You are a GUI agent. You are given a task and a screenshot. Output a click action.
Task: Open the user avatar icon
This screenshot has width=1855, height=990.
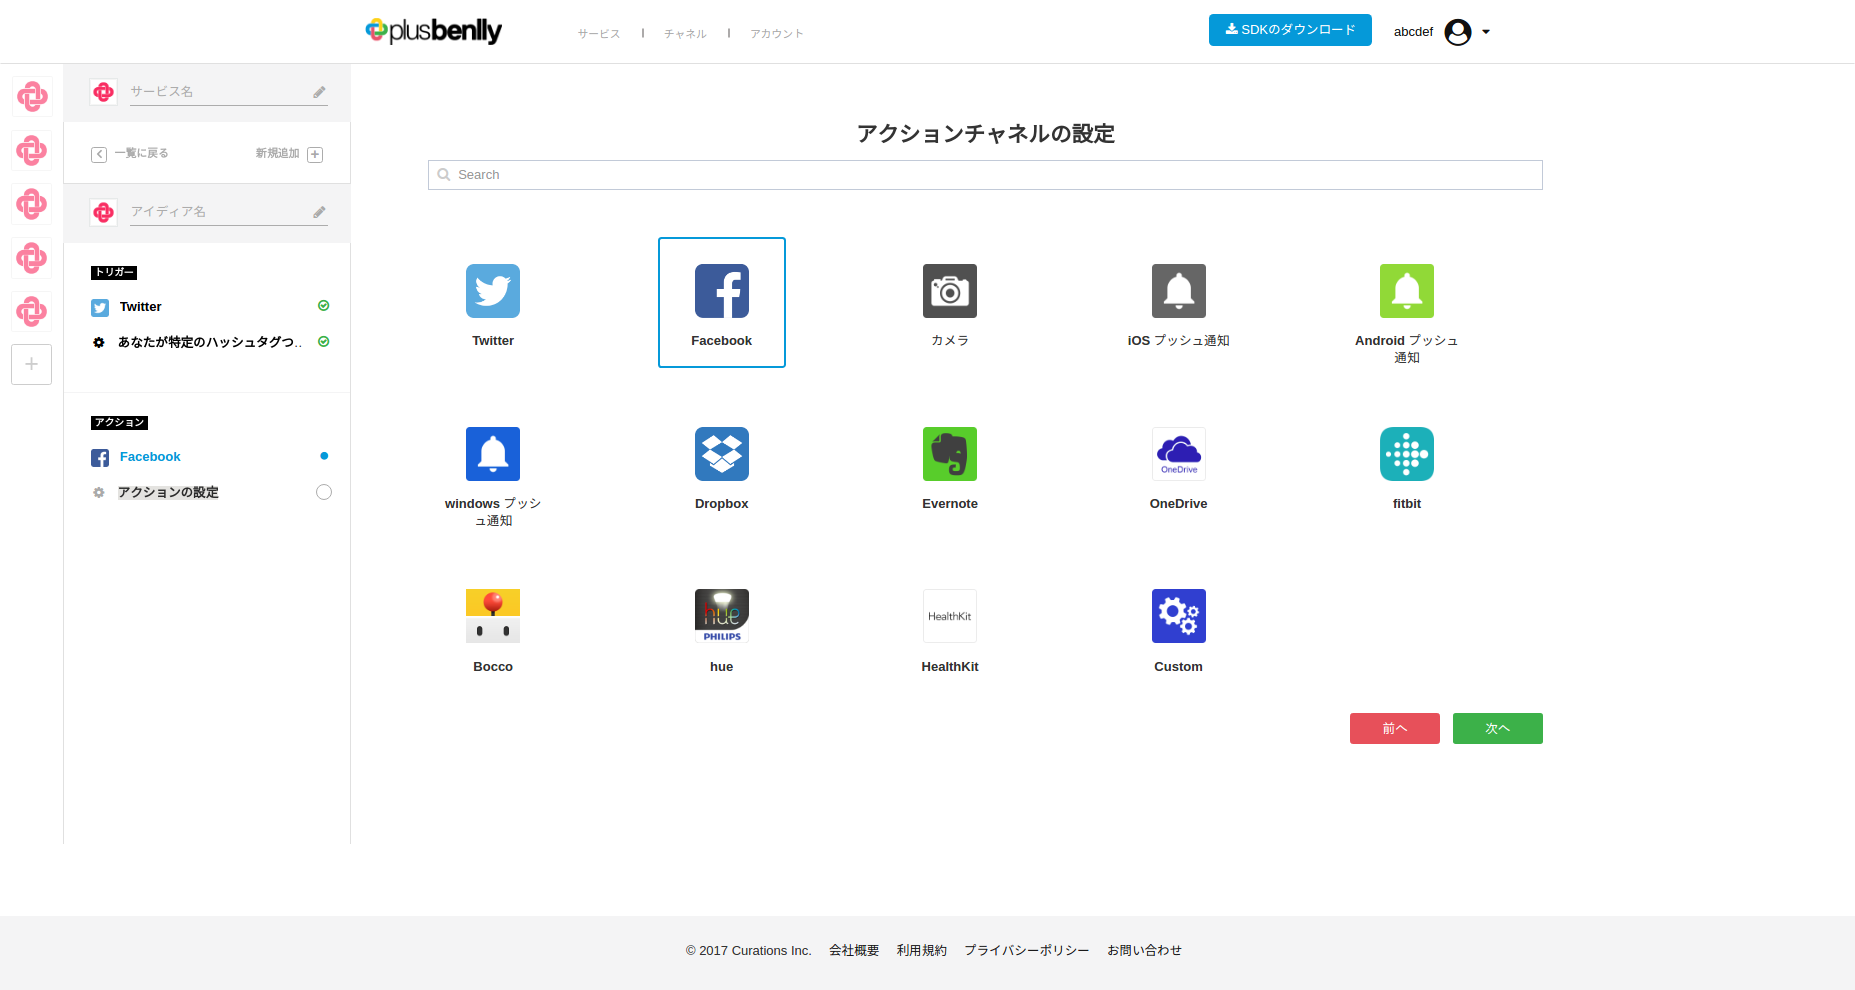coord(1458,32)
